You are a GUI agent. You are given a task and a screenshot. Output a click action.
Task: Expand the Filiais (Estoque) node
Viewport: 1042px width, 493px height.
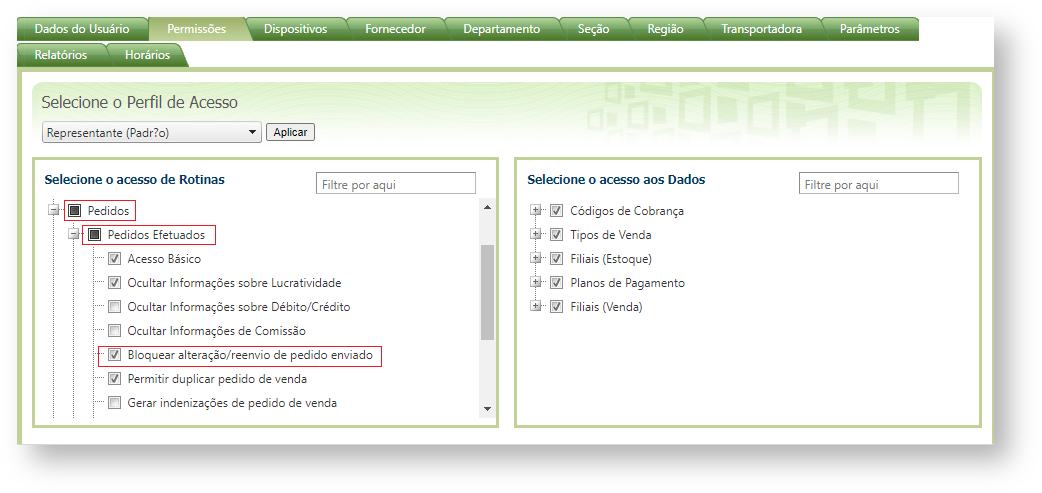coord(535,258)
